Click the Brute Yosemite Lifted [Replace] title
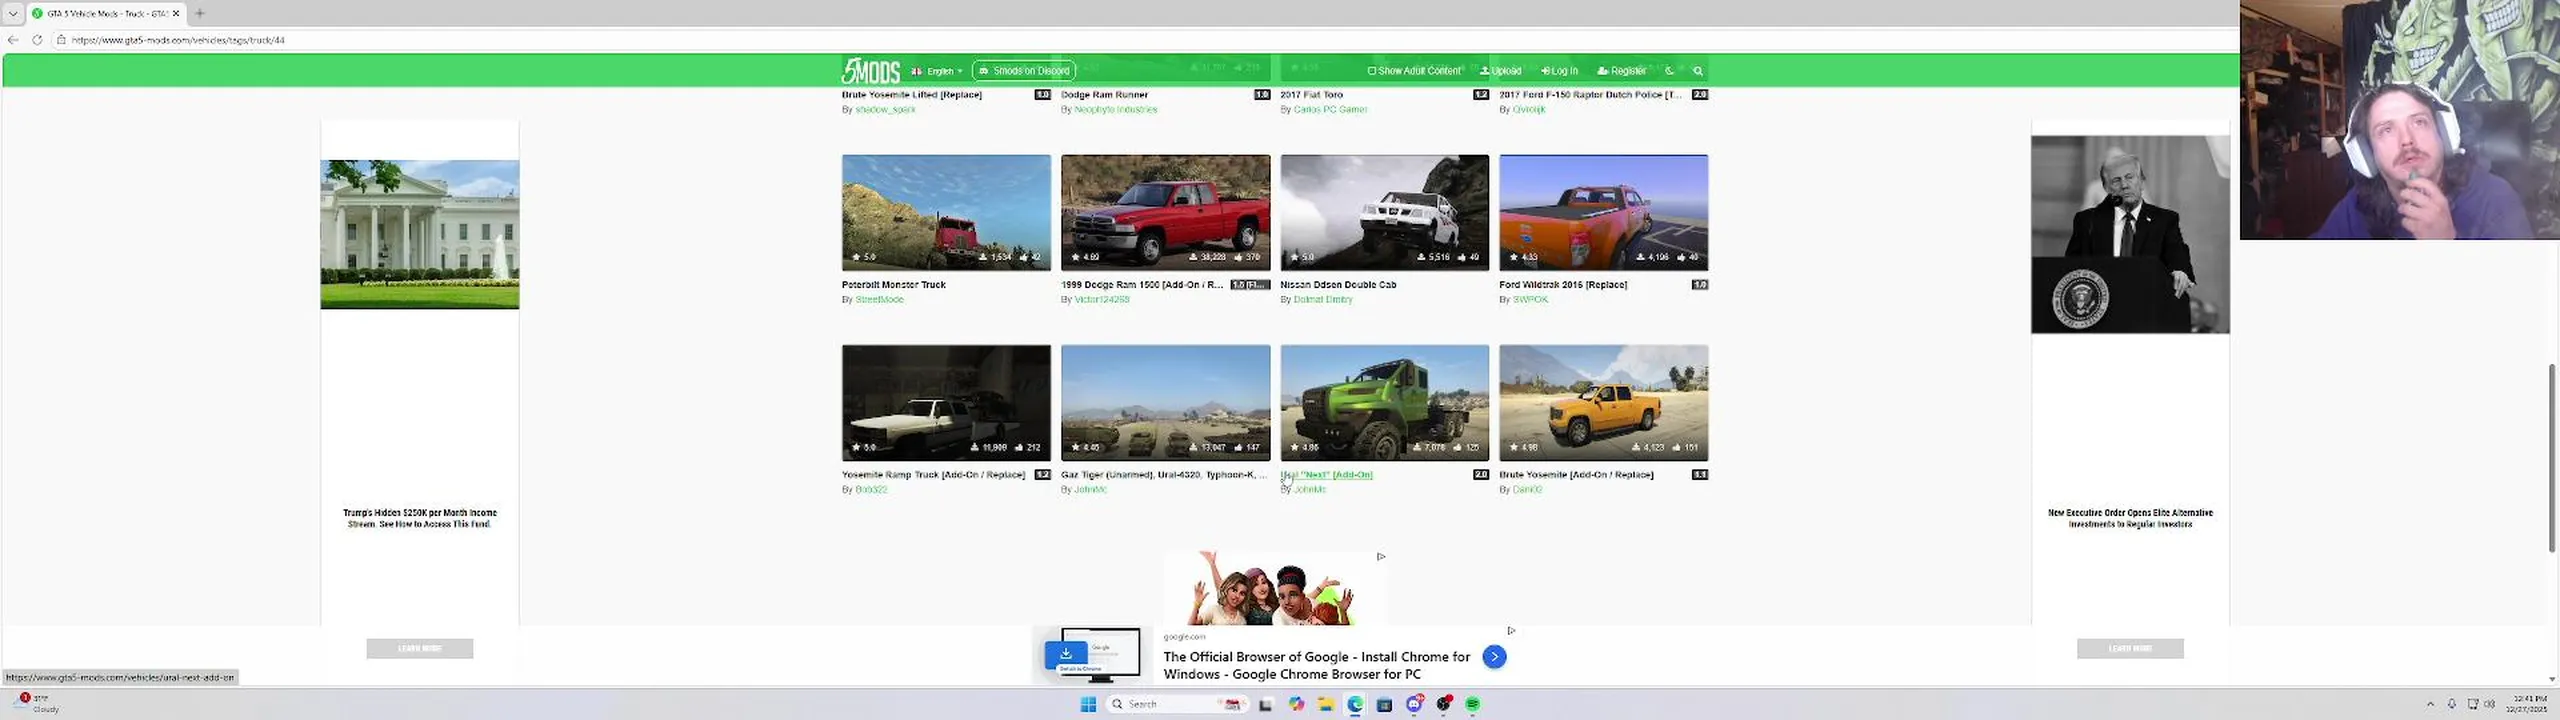2560x720 pixels. [912, 95]
